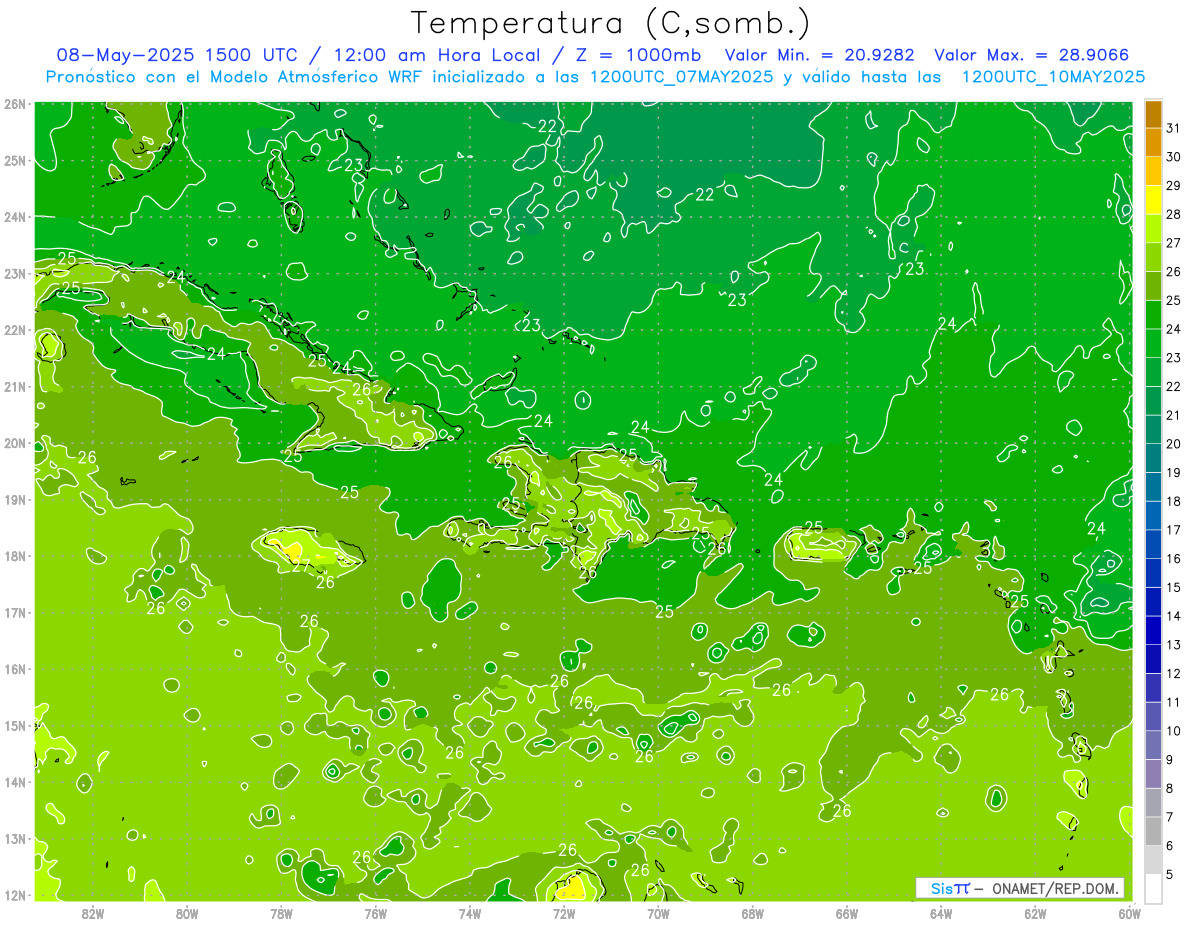The width and height of the screenshot is (1200, 927).
Task: Click the 68W longitude axis label
Action: [753, 913]
